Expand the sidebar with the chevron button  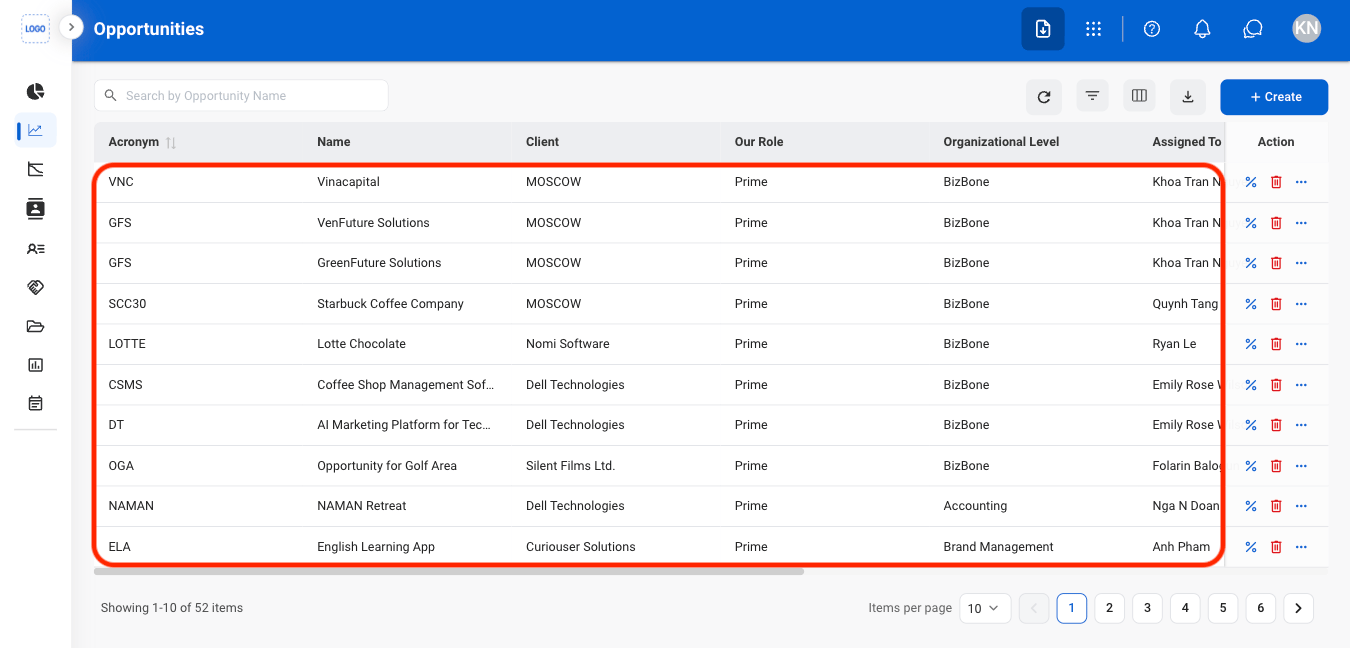(x=71, y=27)
